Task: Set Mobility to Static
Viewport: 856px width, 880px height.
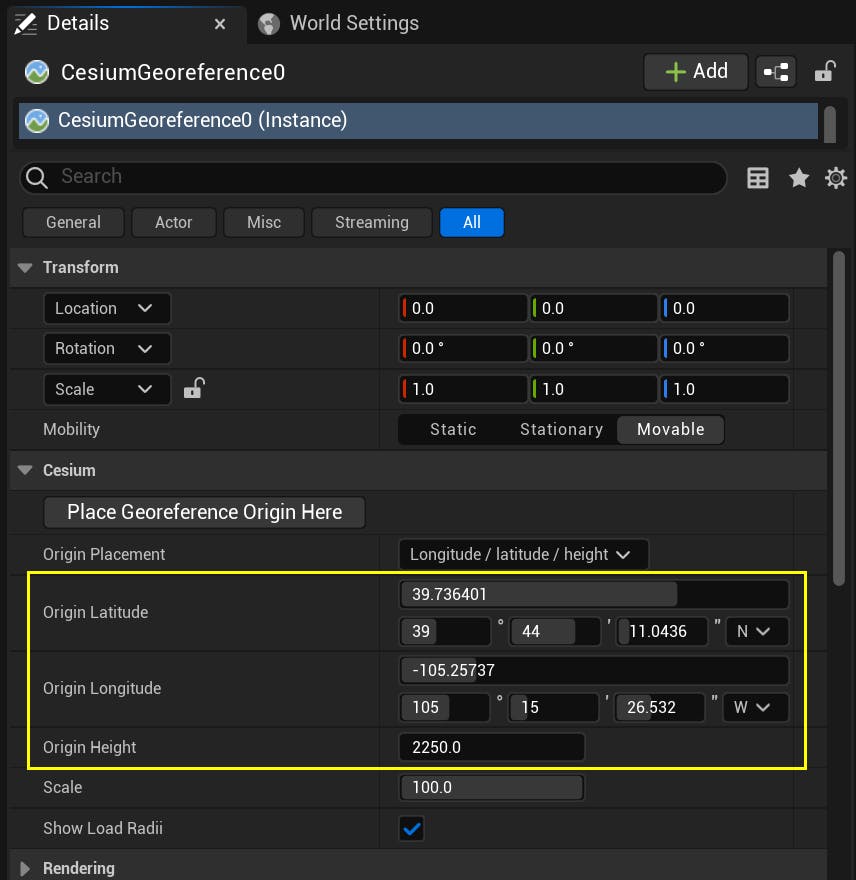Action: point(452,429)
